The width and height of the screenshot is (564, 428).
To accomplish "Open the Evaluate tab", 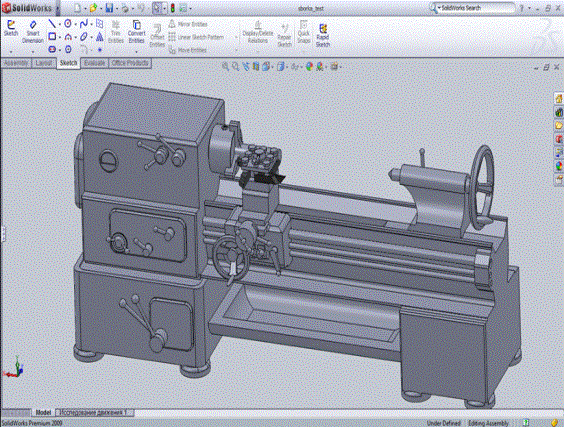I will tap(95, 63).
